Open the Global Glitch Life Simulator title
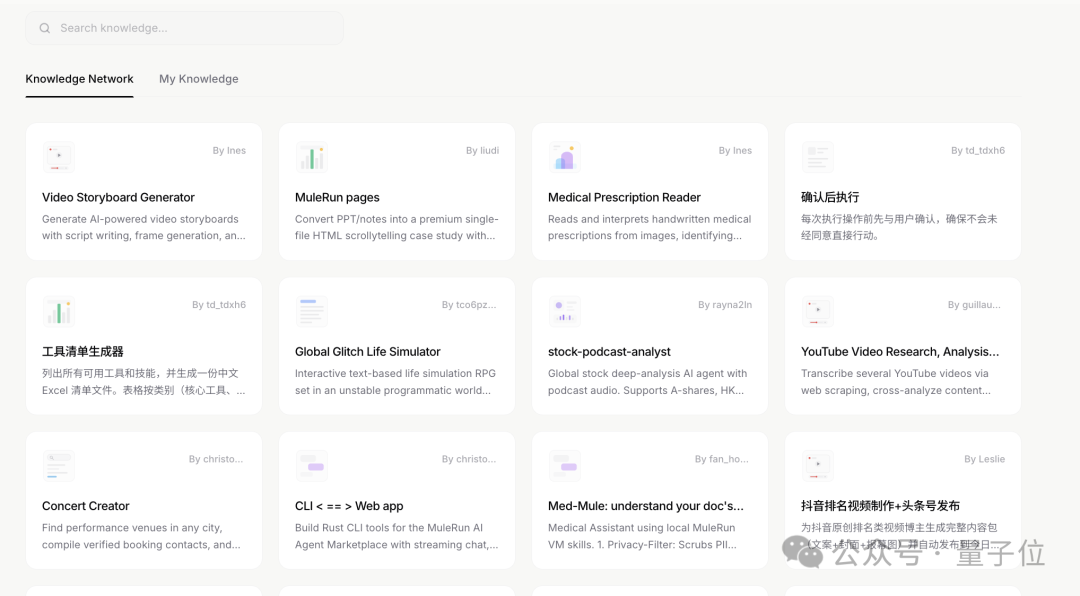1080x596 pixels. pos(367,351)
